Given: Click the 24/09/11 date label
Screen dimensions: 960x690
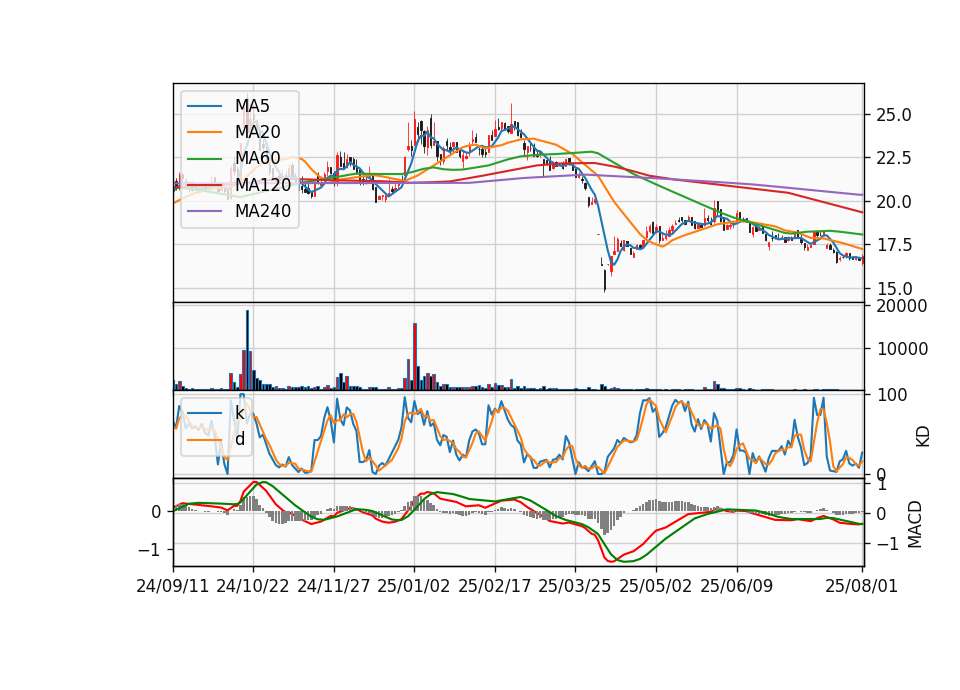Looking at the screenshot, I should (x=173, y=586).
